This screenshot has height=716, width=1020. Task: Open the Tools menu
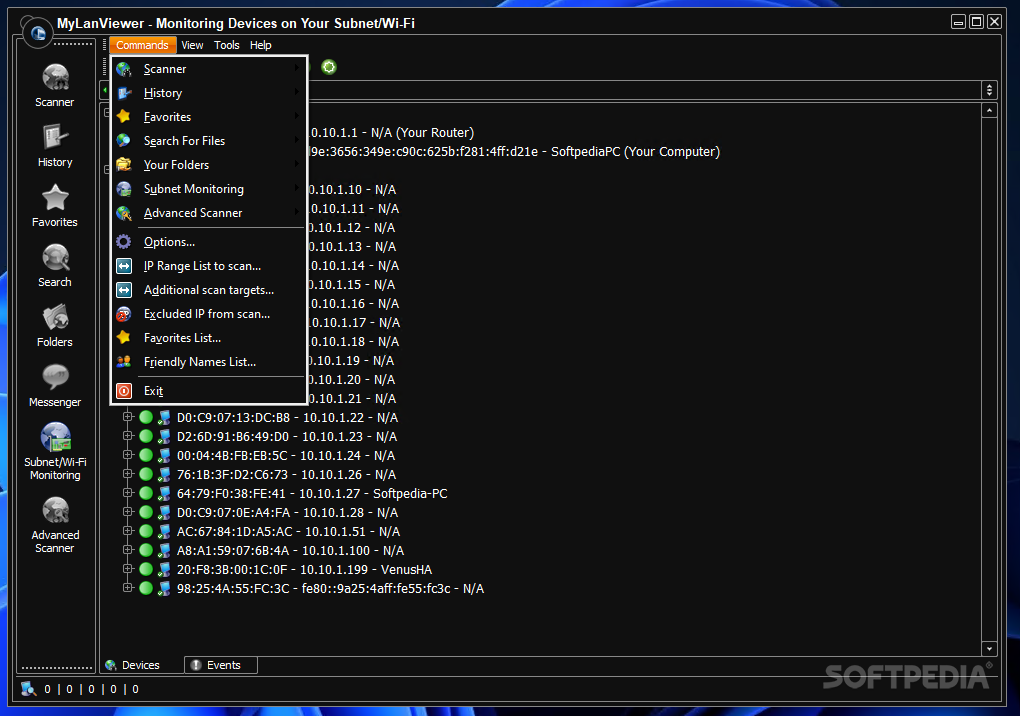click(226, 45)
